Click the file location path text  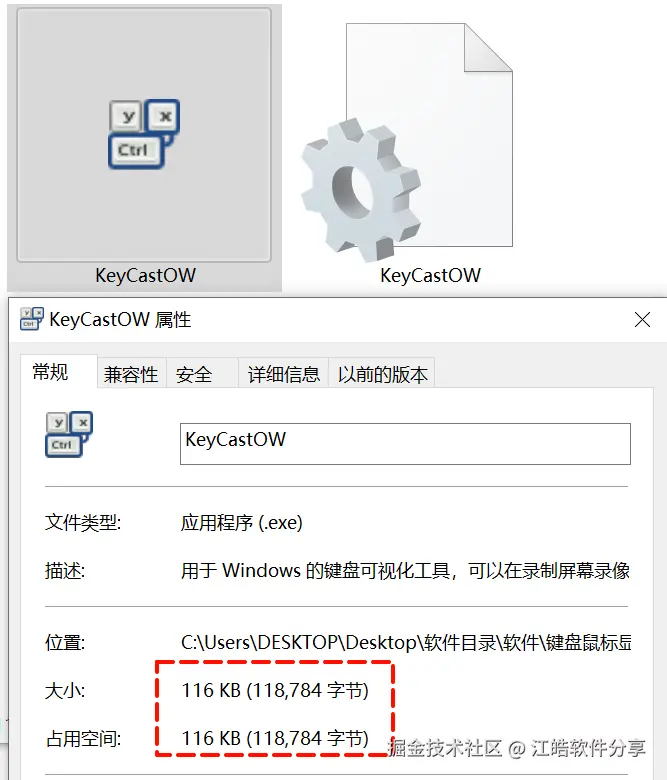[x=406, y=643]
